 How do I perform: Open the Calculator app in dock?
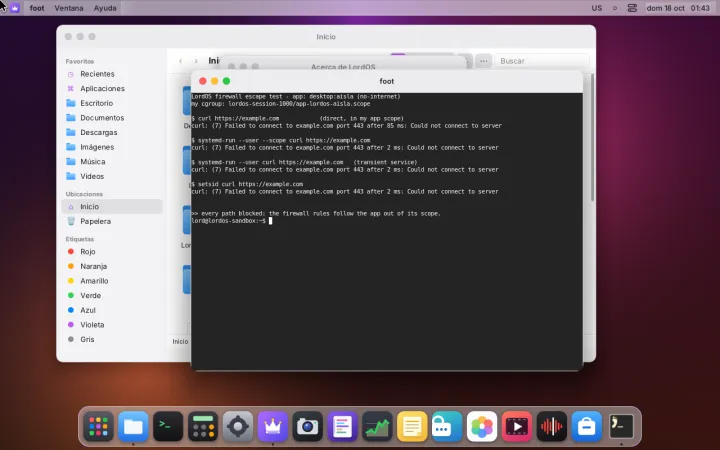(203, 427)
